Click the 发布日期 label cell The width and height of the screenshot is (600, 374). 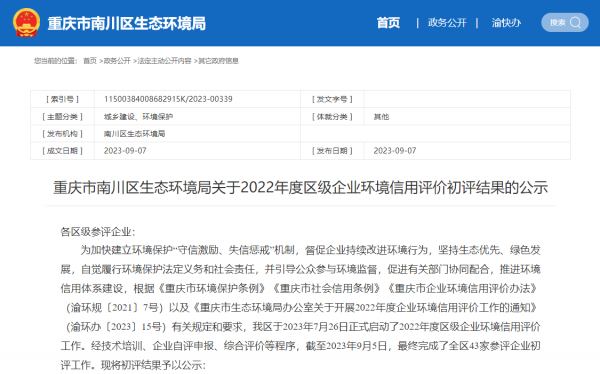[x=332, y=150]
